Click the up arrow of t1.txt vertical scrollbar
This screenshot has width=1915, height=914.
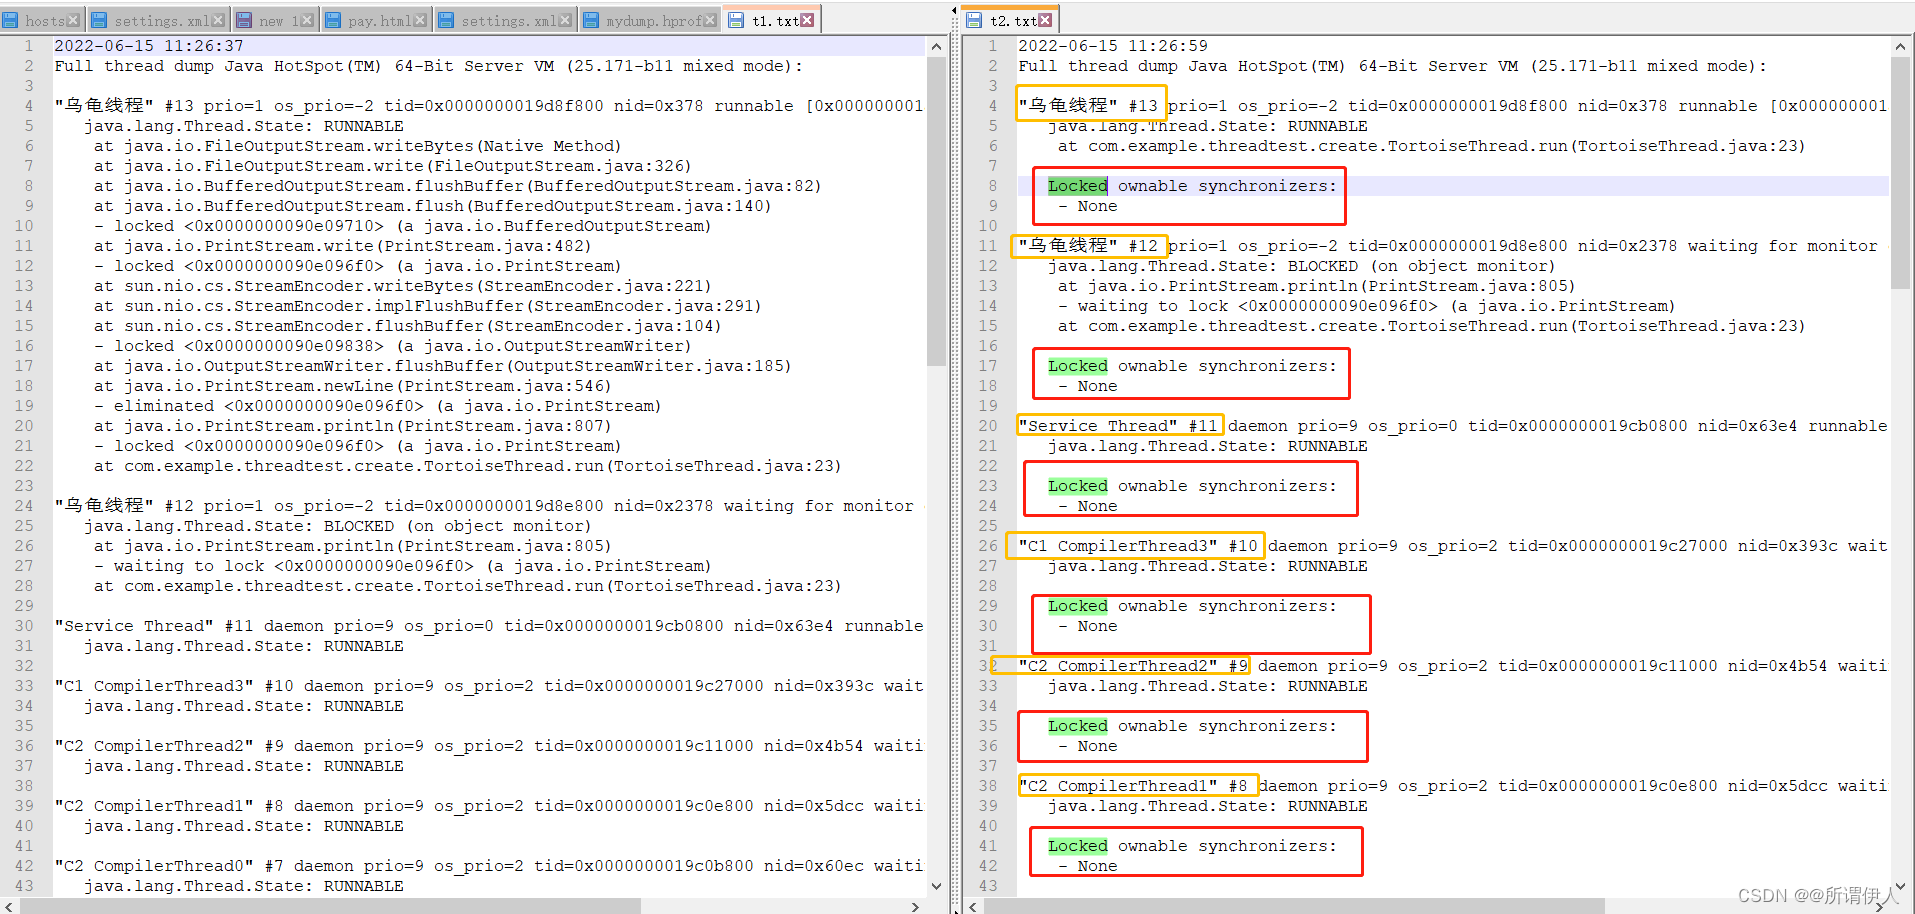(936, 46)
